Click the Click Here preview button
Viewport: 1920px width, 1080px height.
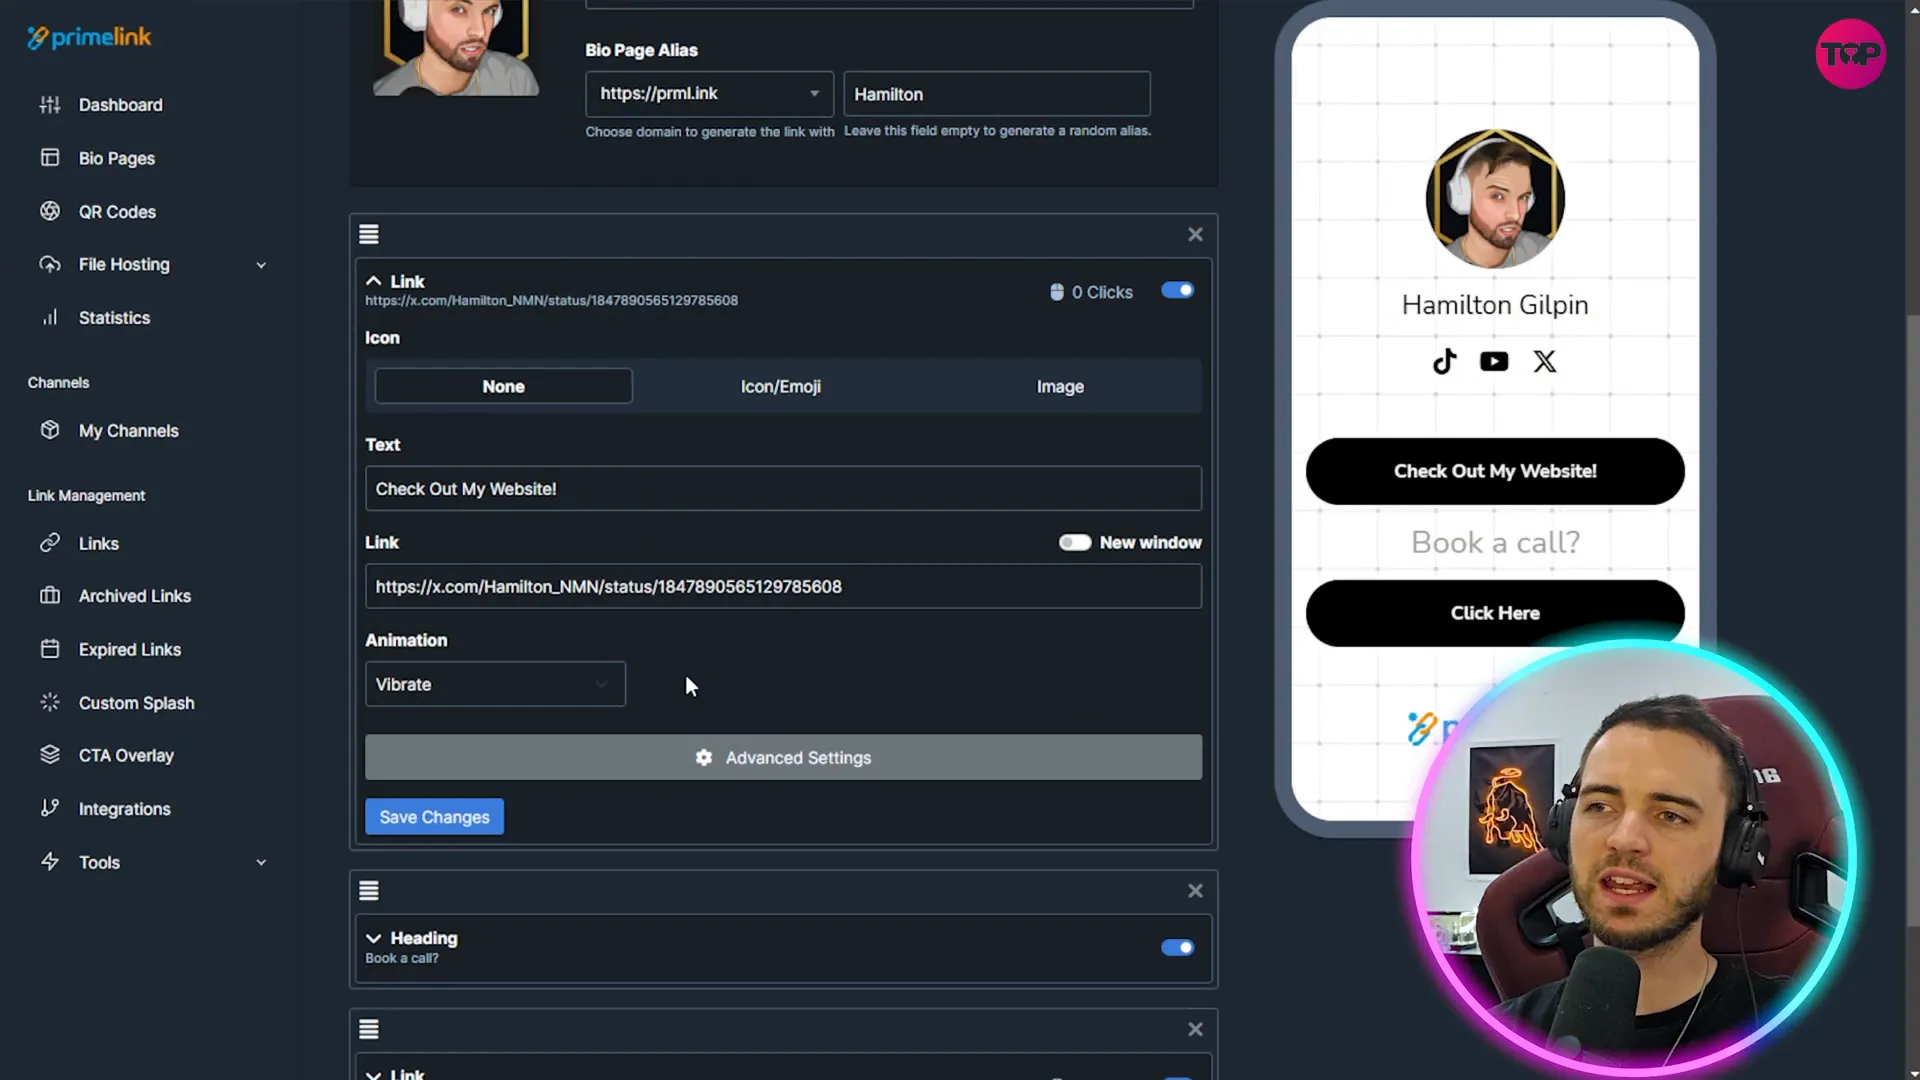(1495, 612)
